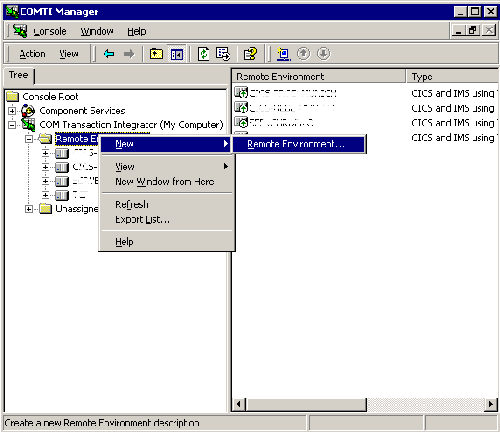Open the View submenu in context menu
Image resolution: width=500 pixels, height=432 pixels.
click(166, 166)
